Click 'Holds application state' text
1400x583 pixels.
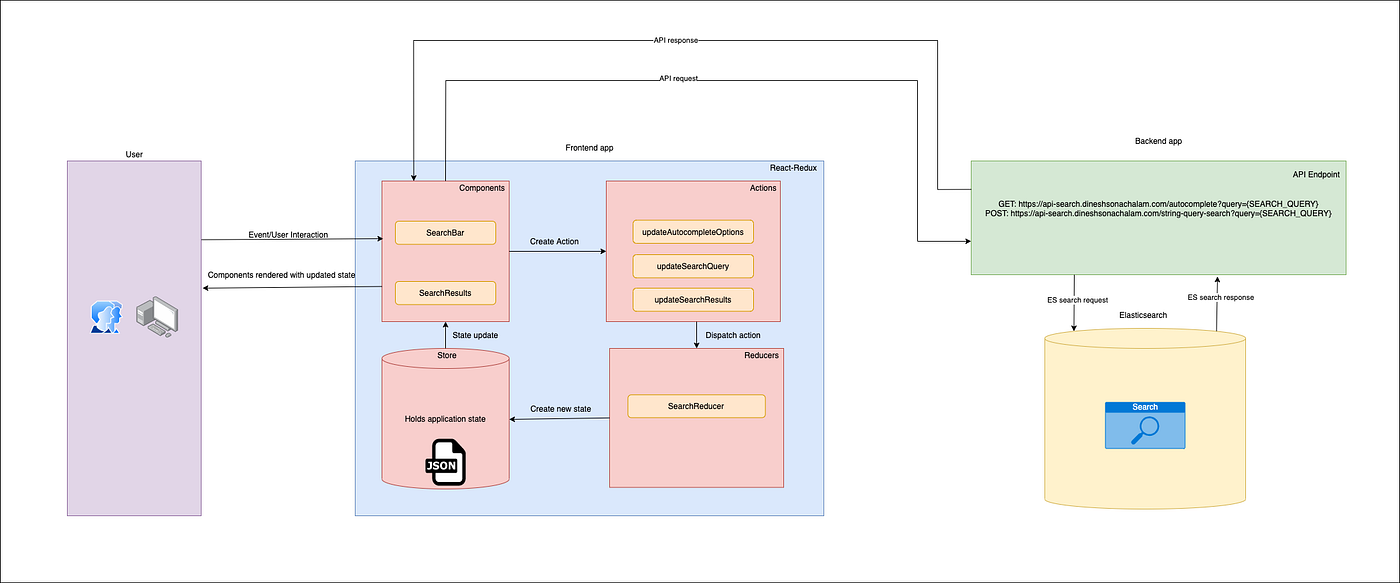[445, 419]
